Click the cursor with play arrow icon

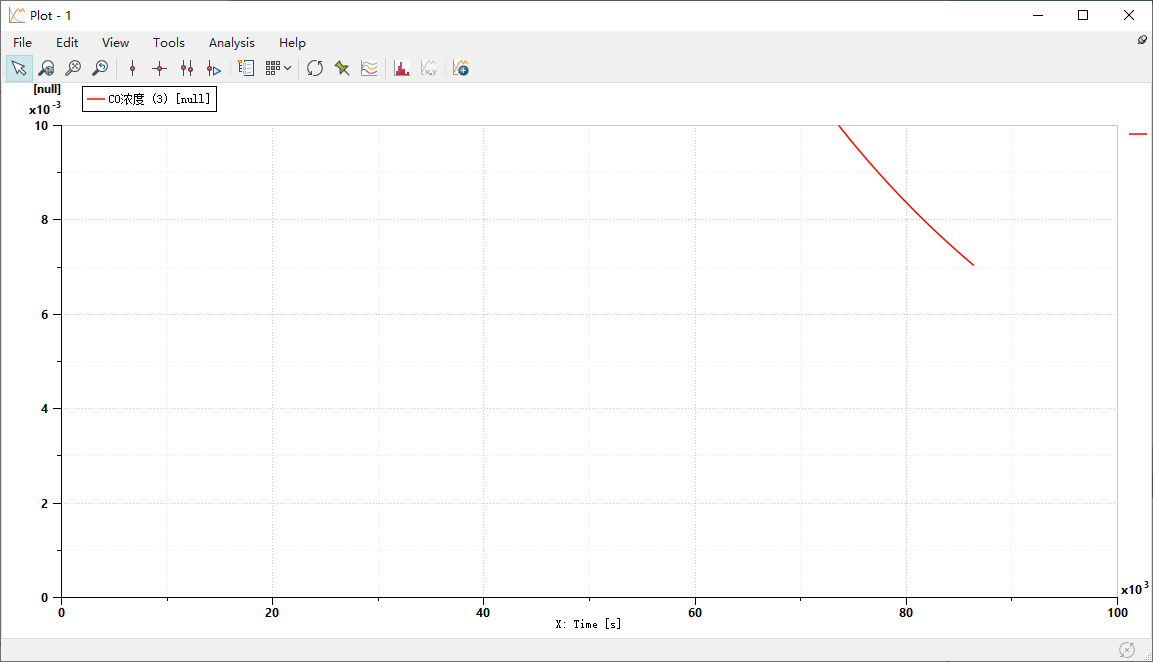click(x=214, y=68)
